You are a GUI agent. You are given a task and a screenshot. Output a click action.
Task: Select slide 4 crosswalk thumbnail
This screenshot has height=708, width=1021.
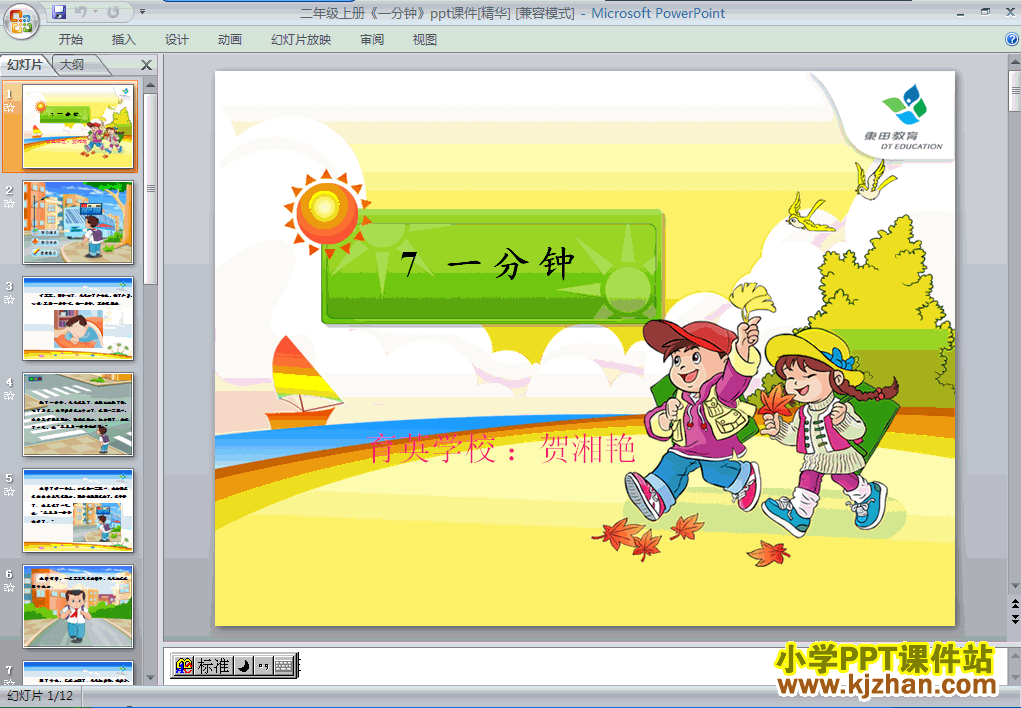click(78, 414)
